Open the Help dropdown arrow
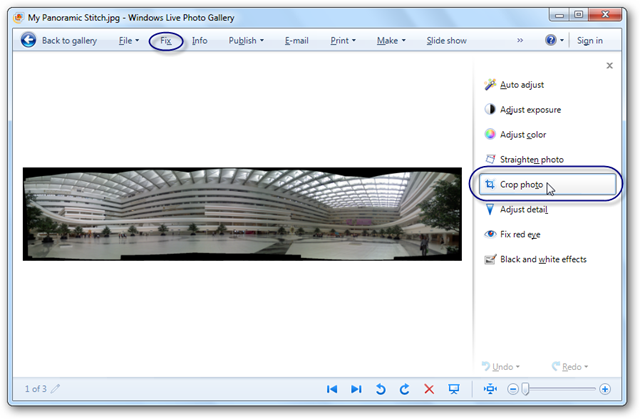Image resolution: width=640 pixels, height=419 pixels. (x=562, y=40)
